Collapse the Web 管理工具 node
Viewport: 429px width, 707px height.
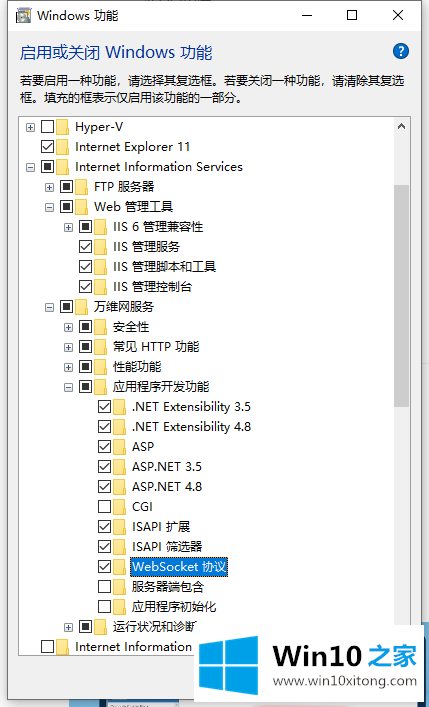click(x=49, y=207)
